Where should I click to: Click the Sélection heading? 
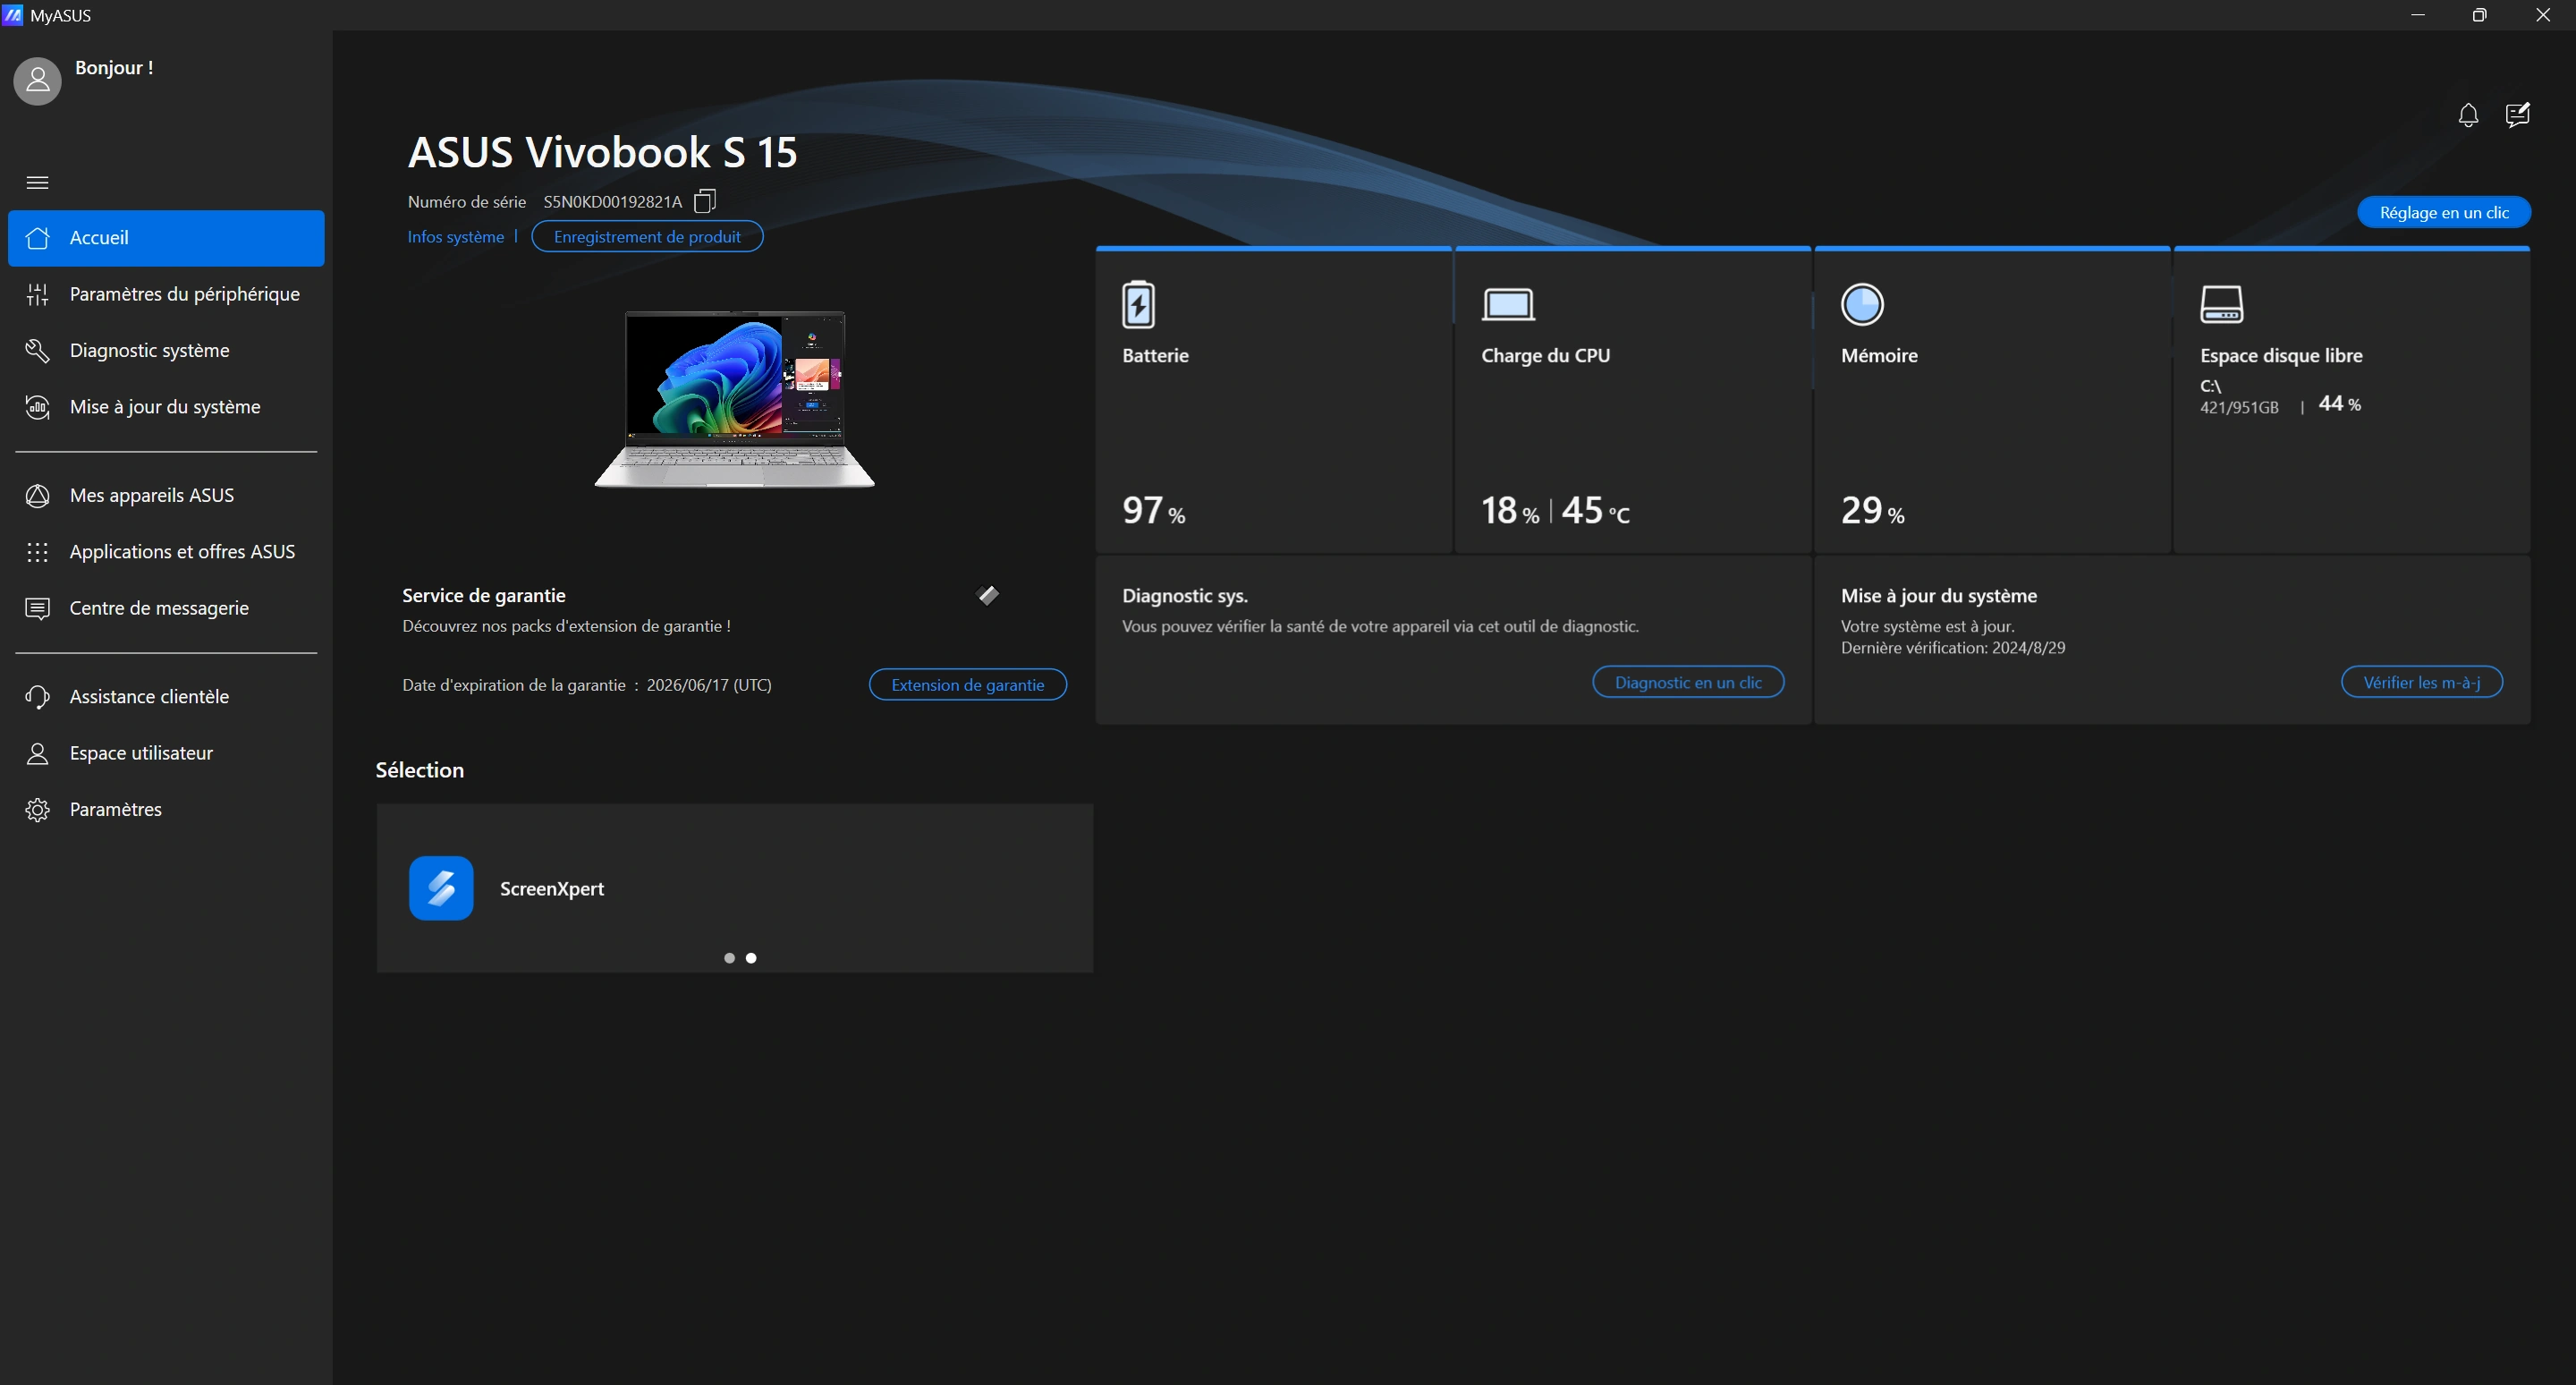coord(420,770)
